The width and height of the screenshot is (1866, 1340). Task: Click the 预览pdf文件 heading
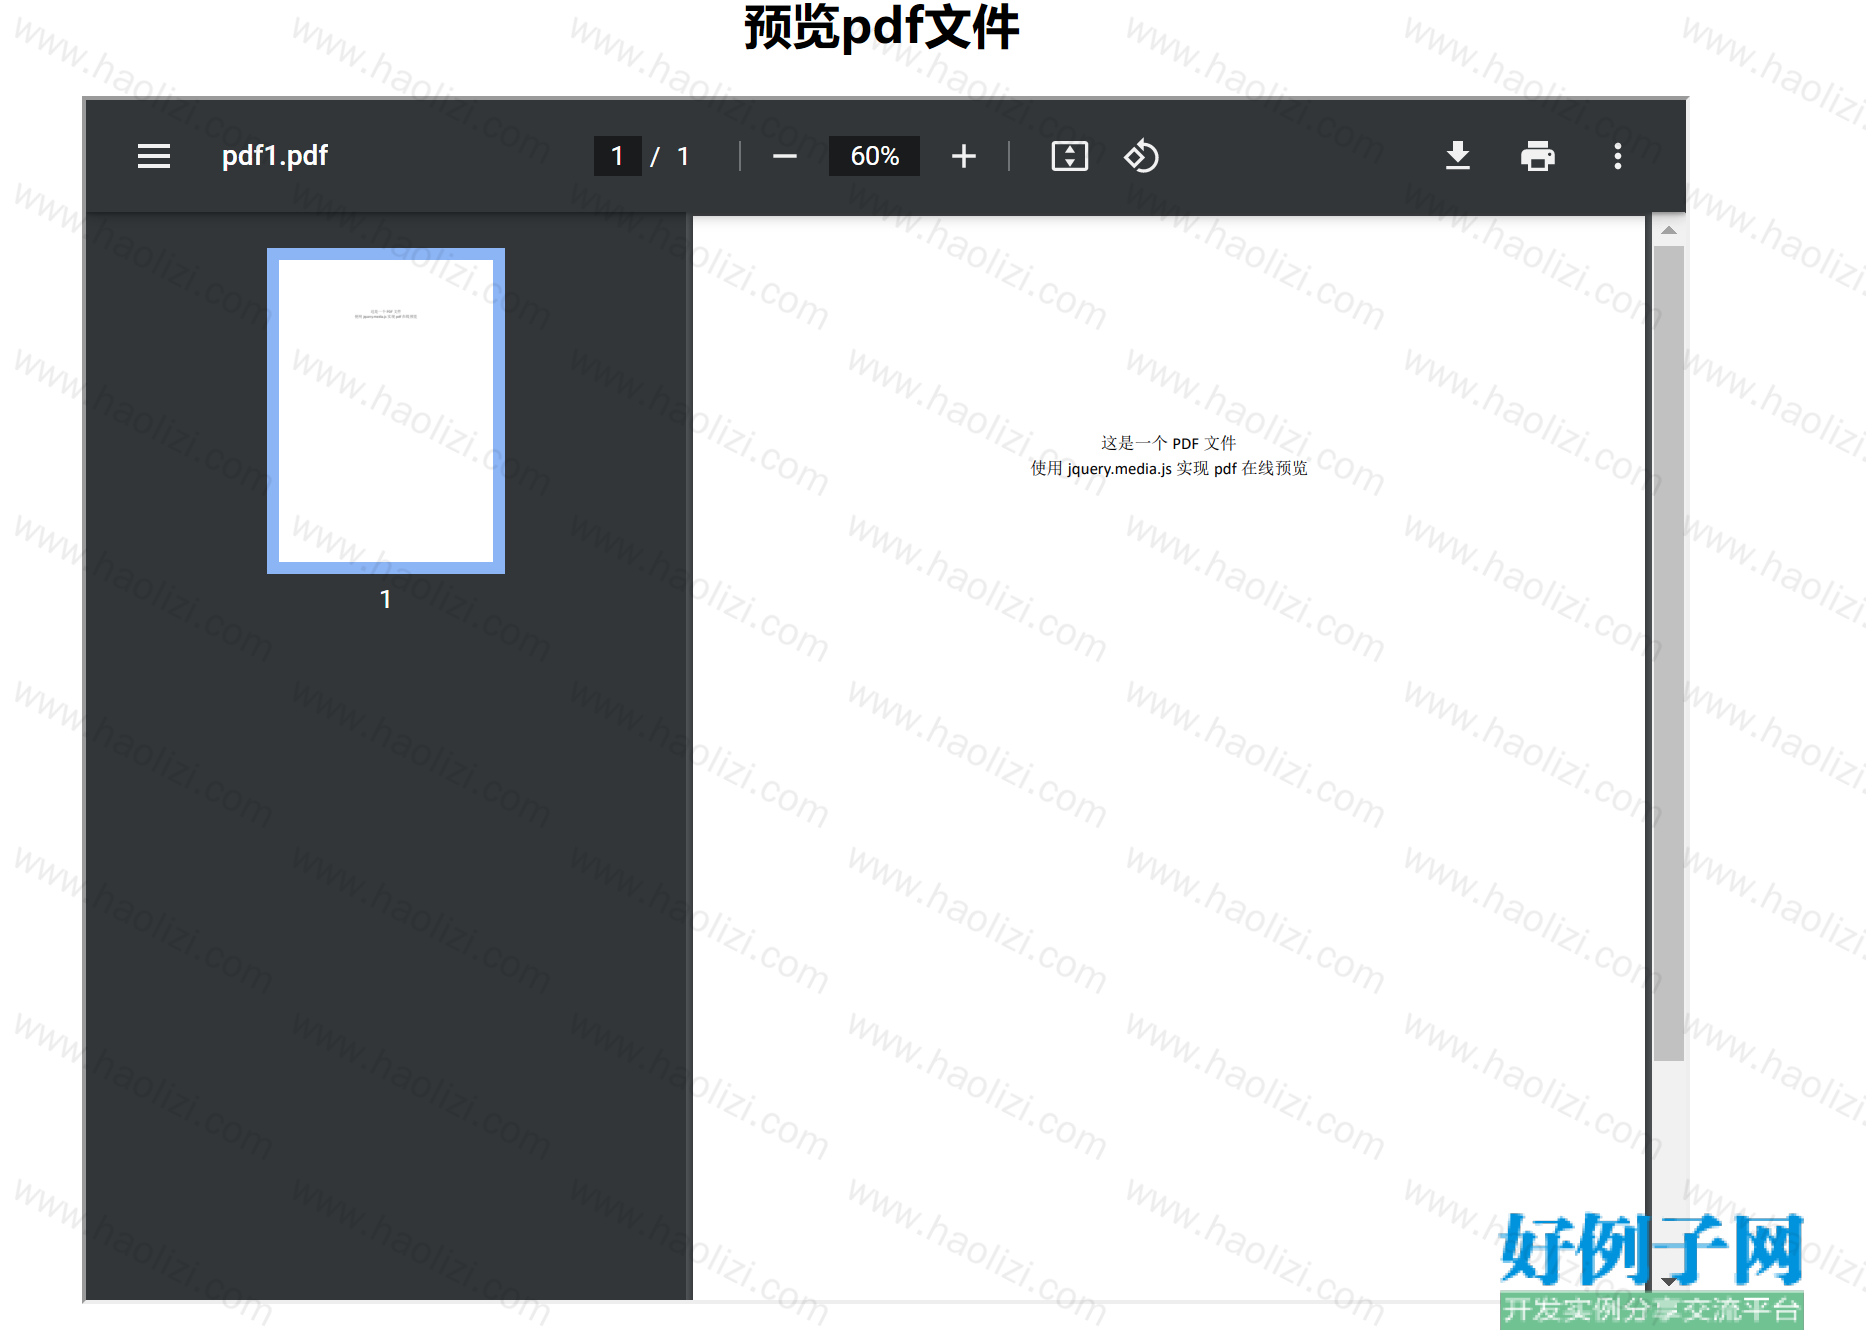click(x=882, y=27)
